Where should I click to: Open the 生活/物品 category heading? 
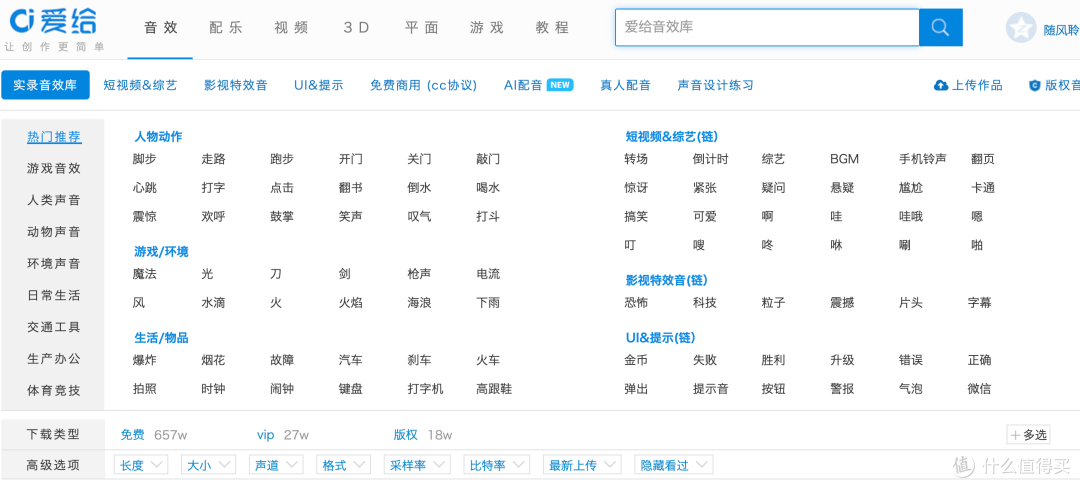click(x=161, y=338)
